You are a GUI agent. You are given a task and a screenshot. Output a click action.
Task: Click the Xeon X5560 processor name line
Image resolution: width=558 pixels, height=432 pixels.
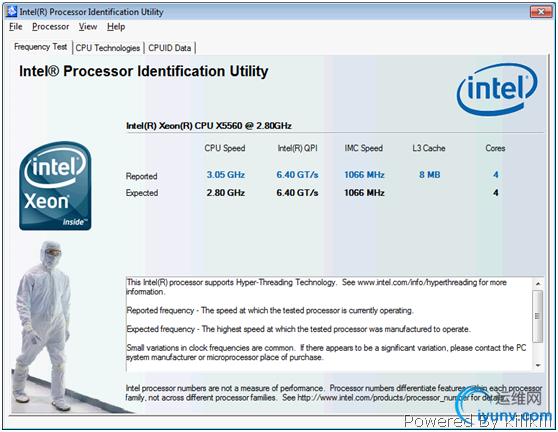click(x=209, y=126)
